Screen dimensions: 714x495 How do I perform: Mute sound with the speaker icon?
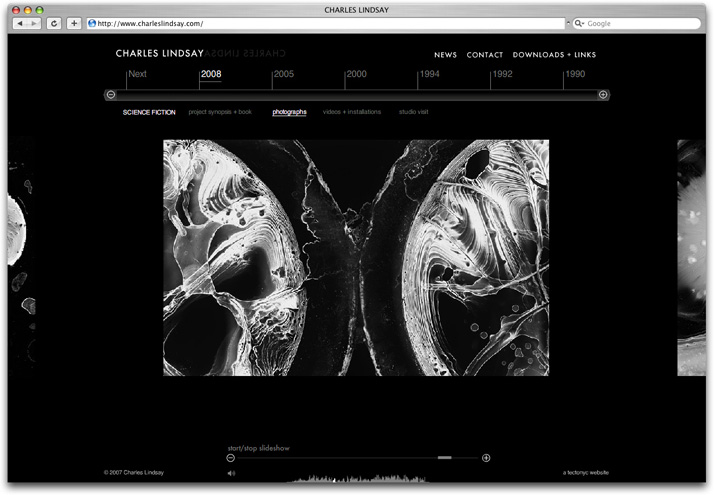[232, 473]
